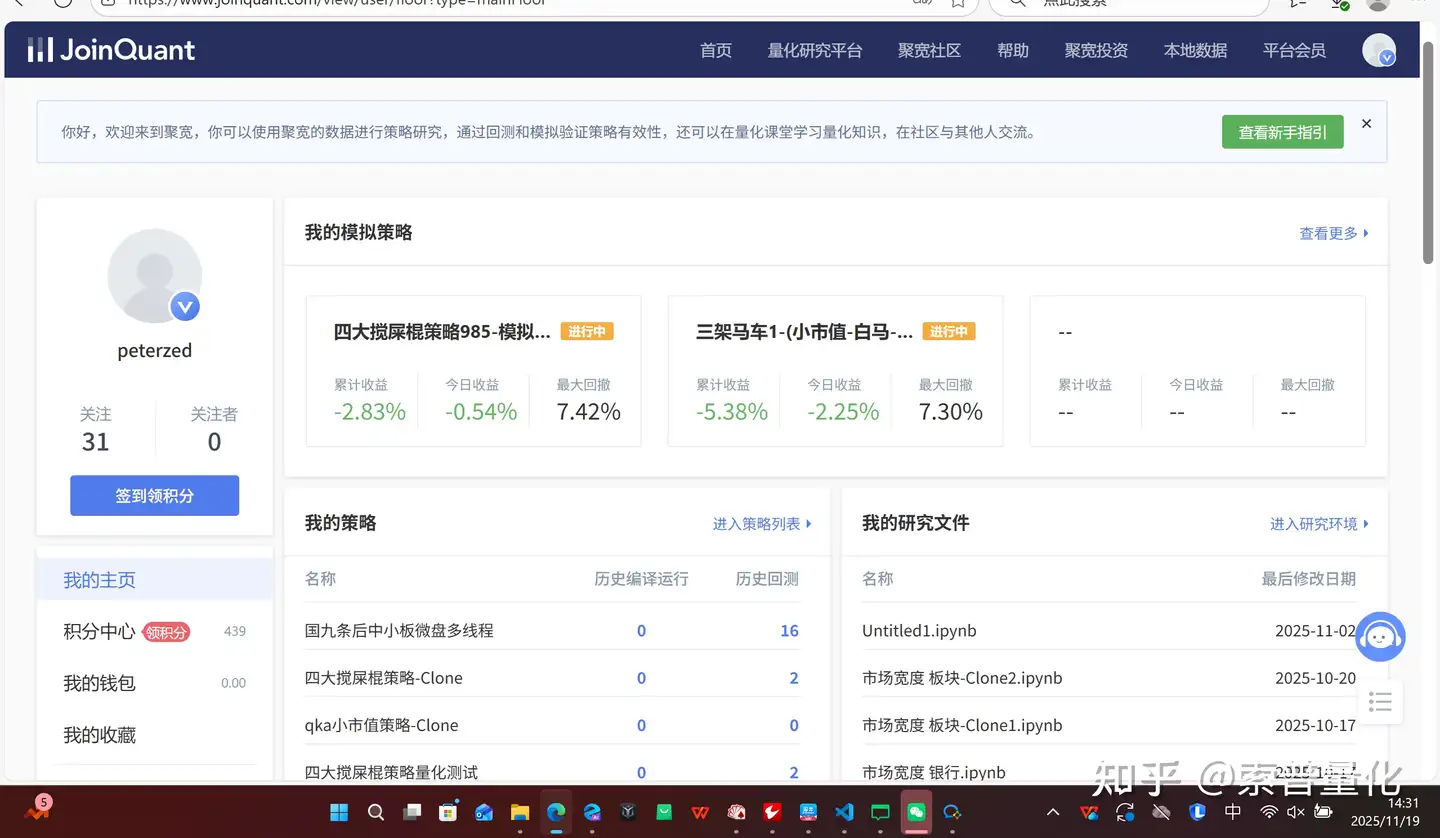Click the -5.38% 累计收益 value
This screenshot has height=838, width=1440.
(732, 412)
